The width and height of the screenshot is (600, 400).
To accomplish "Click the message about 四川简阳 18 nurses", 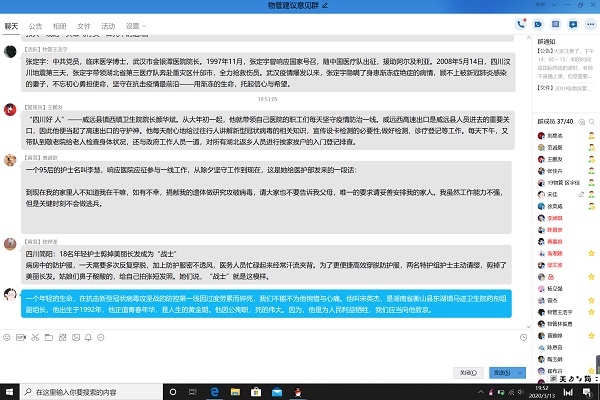I will (266, 265).
